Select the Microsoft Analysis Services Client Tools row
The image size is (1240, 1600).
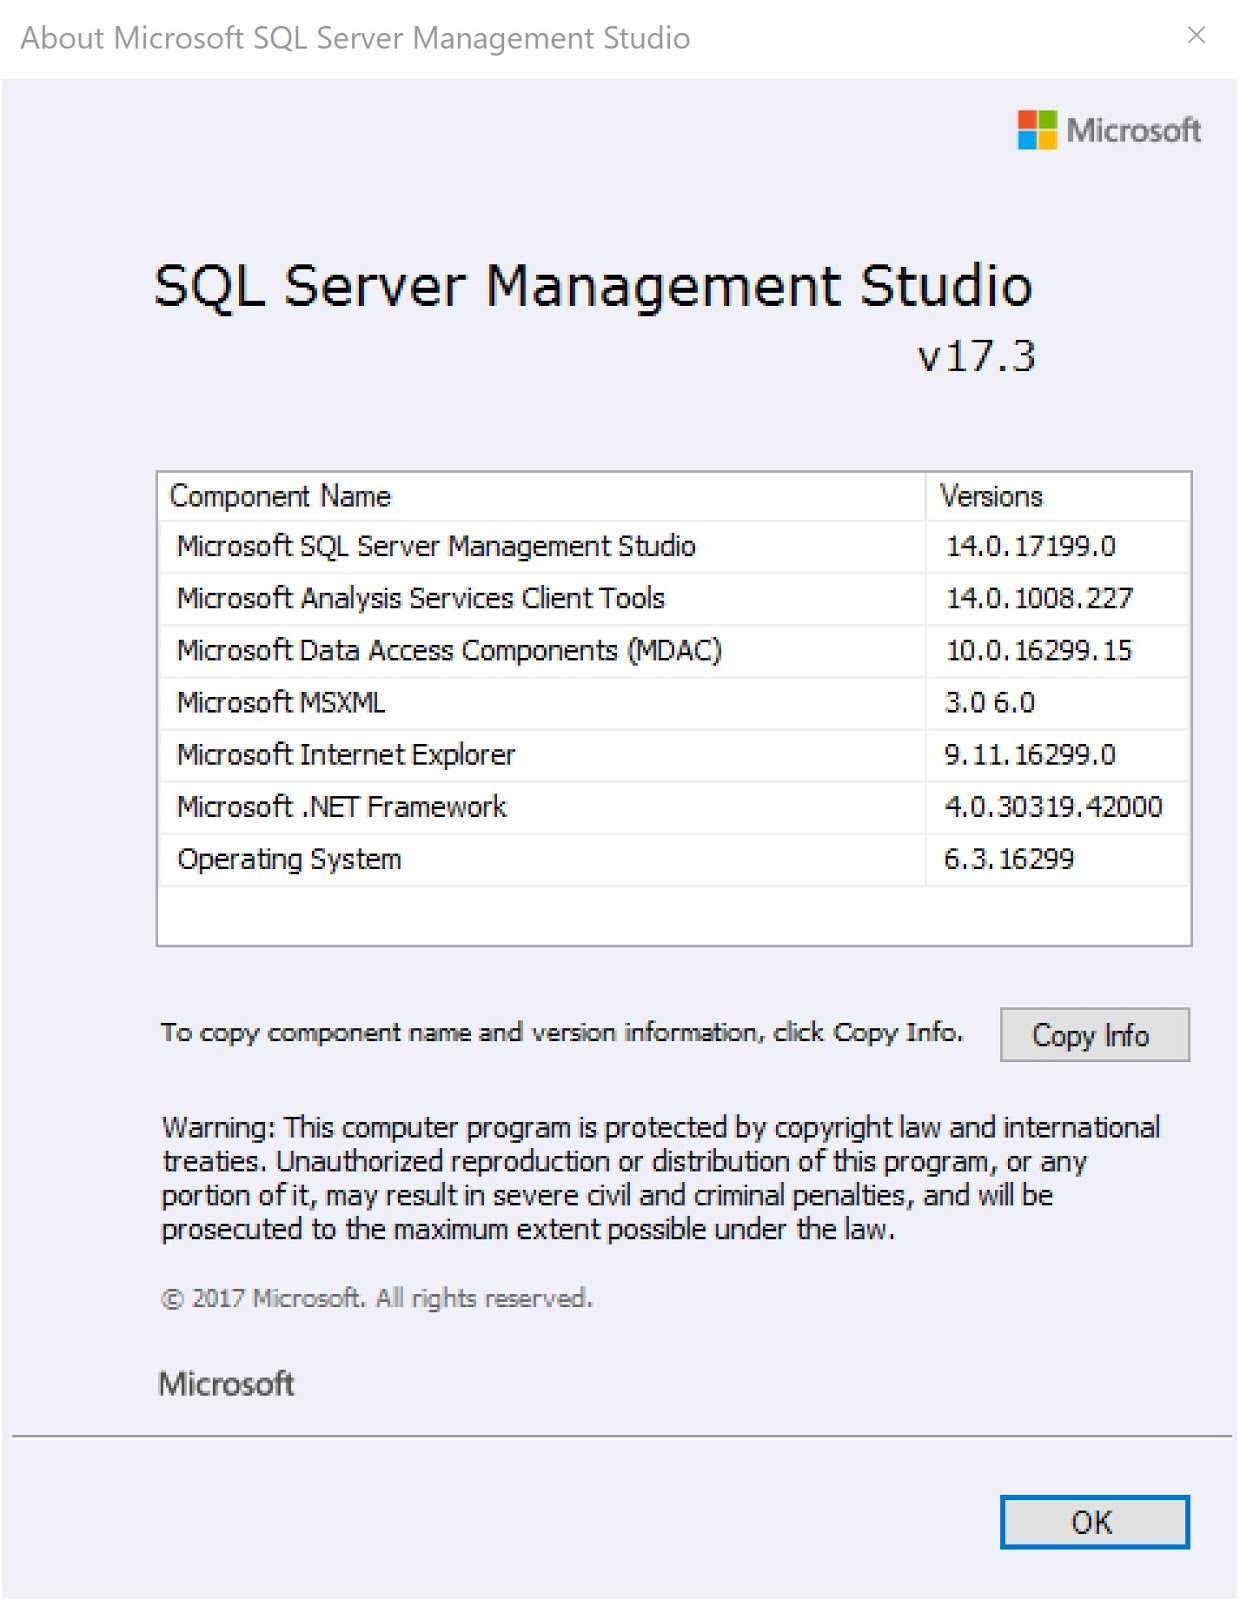421,598
